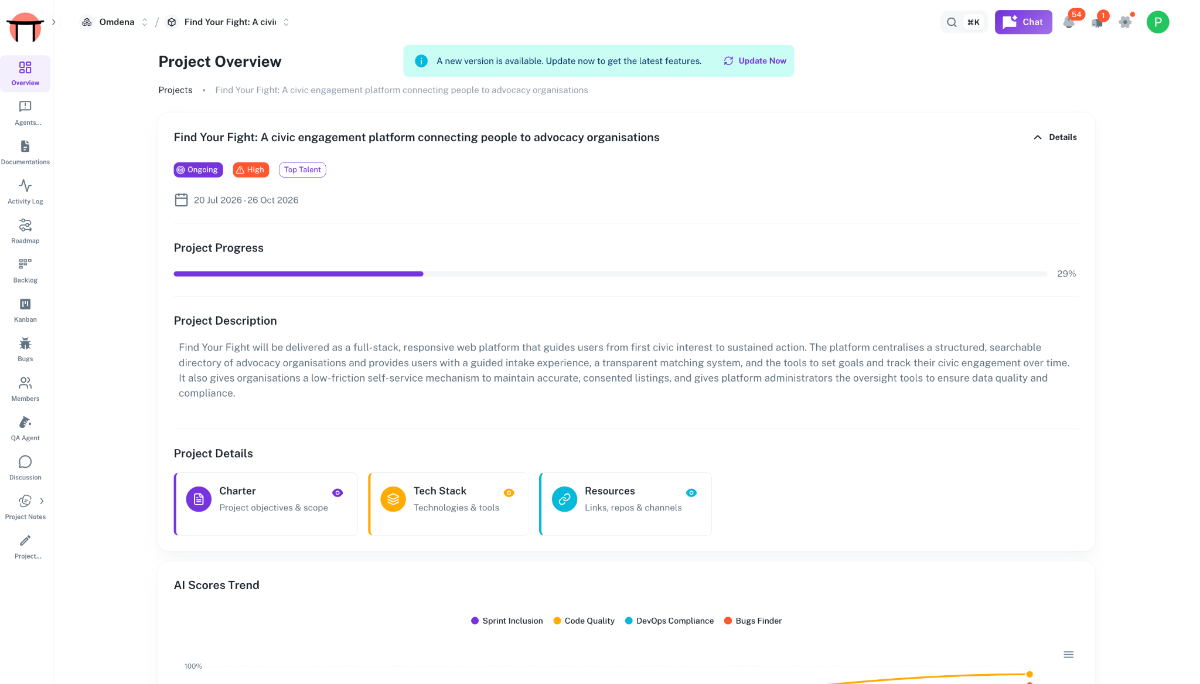Collapse the Details section chevron
The image size is (1200, 684).
(x=1037, y=137)
